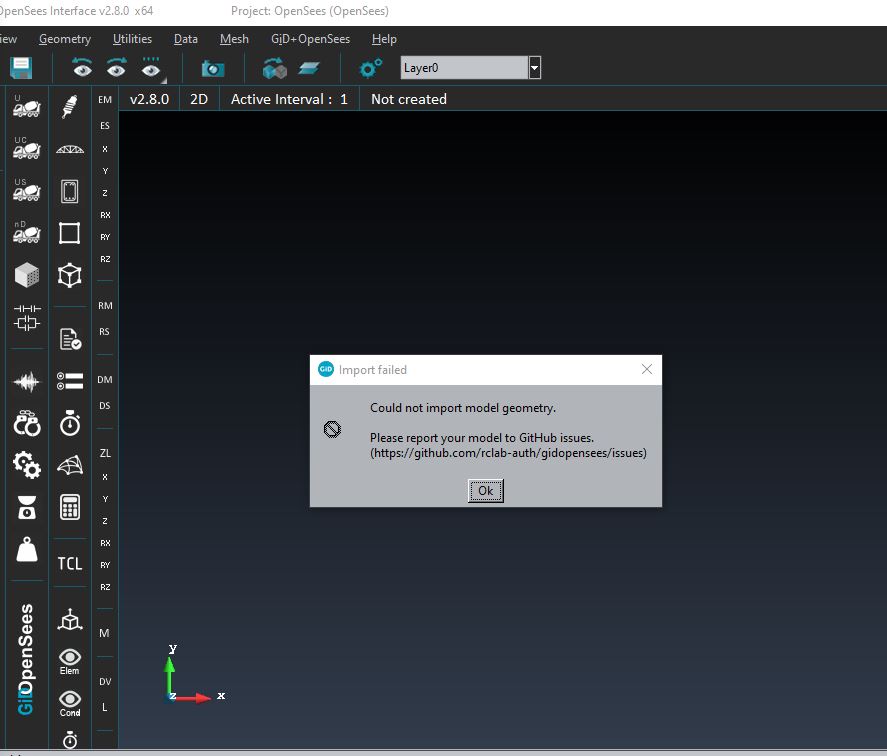The width and height of the screenshot is (887, 756).
Task: Click the RM toolbar button
Action: 105,305
